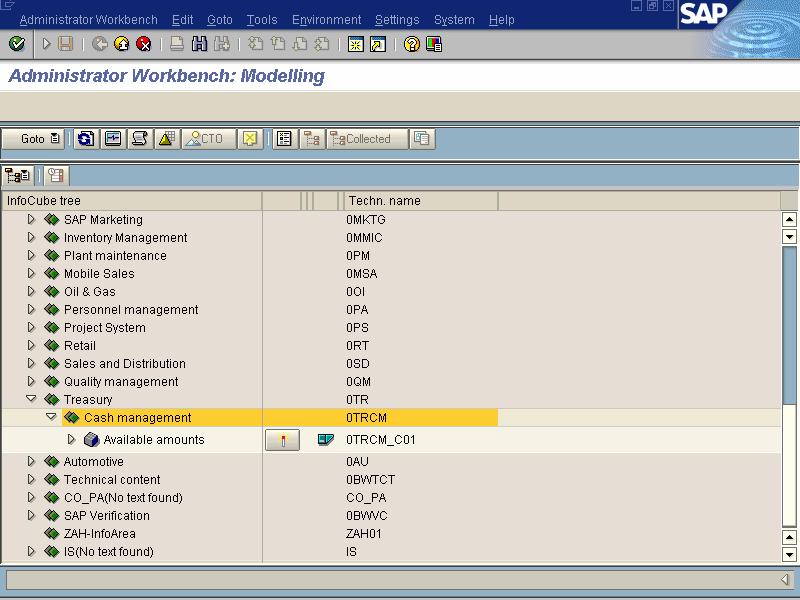
Task: Collapse the Cash management node
Action: [51, 417]
